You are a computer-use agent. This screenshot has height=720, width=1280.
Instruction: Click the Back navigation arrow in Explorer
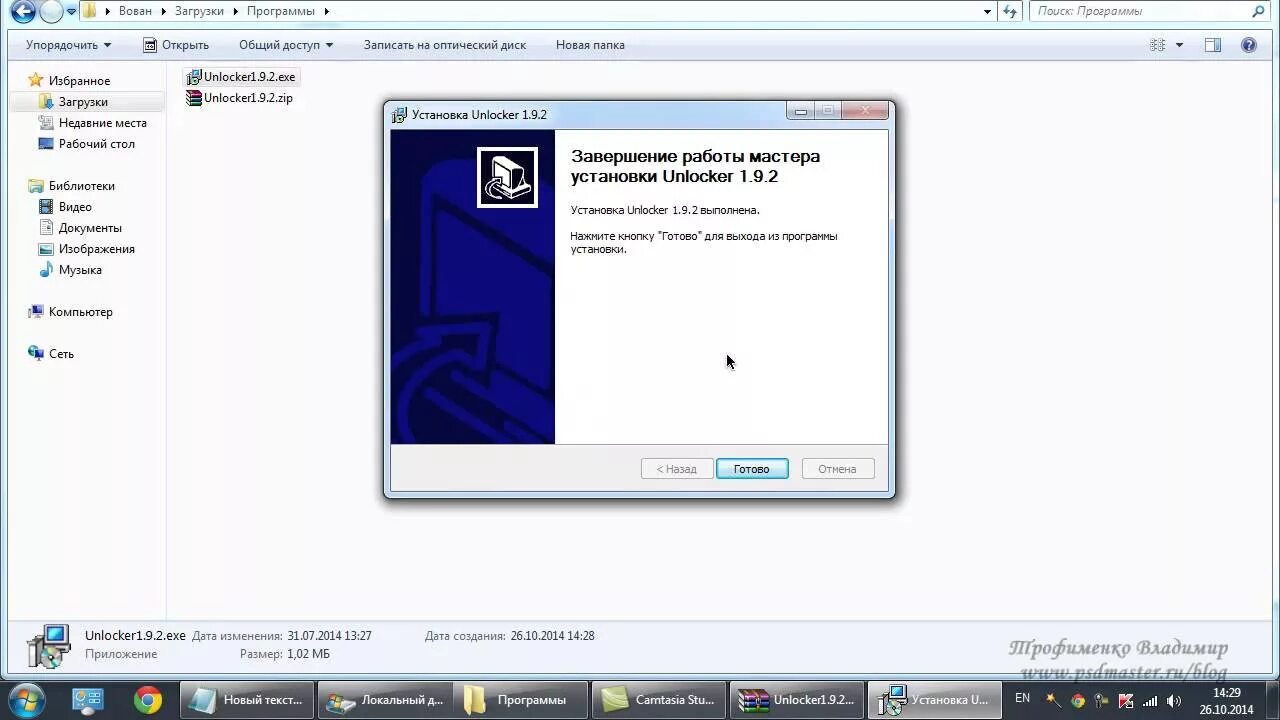click(23, 12)
